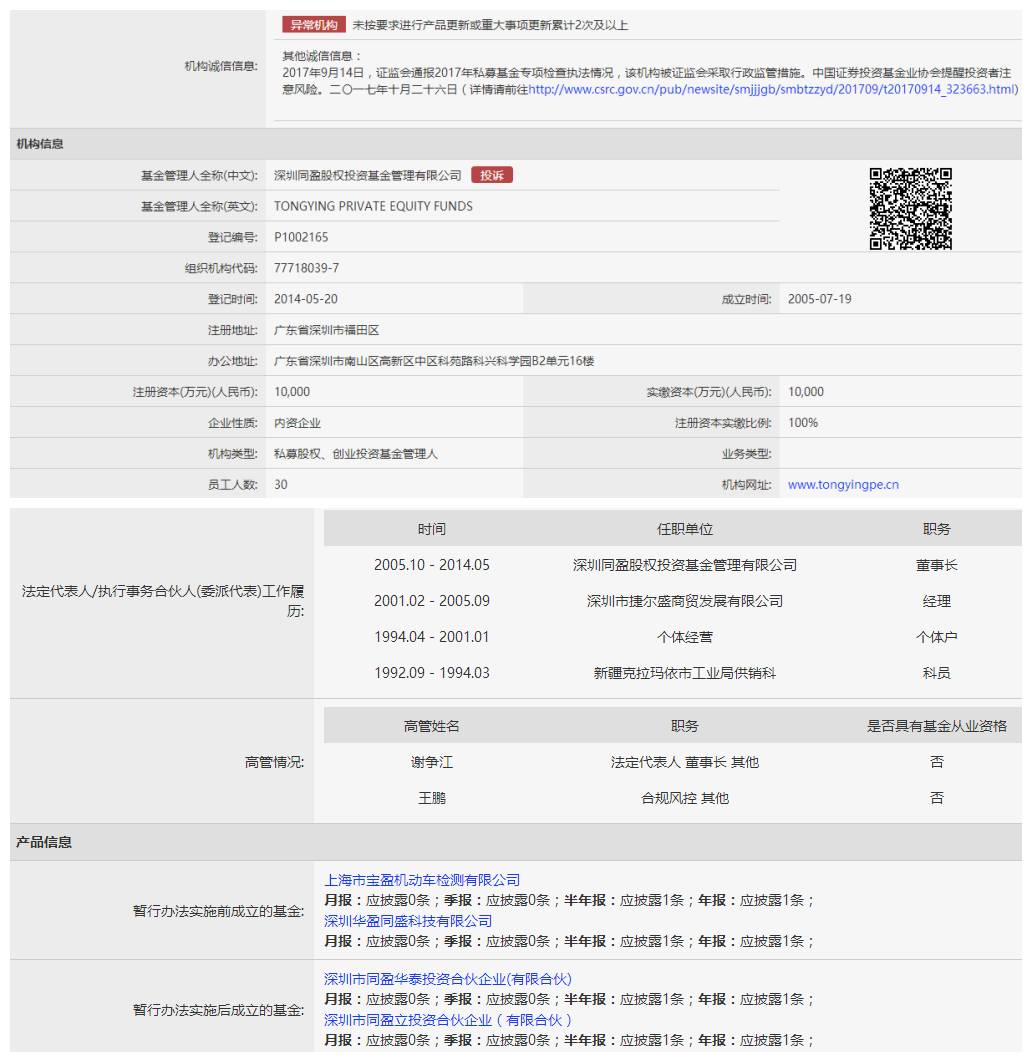Select enterprise nature 内资企业
1032x1062 pixels.
(297, 423)
